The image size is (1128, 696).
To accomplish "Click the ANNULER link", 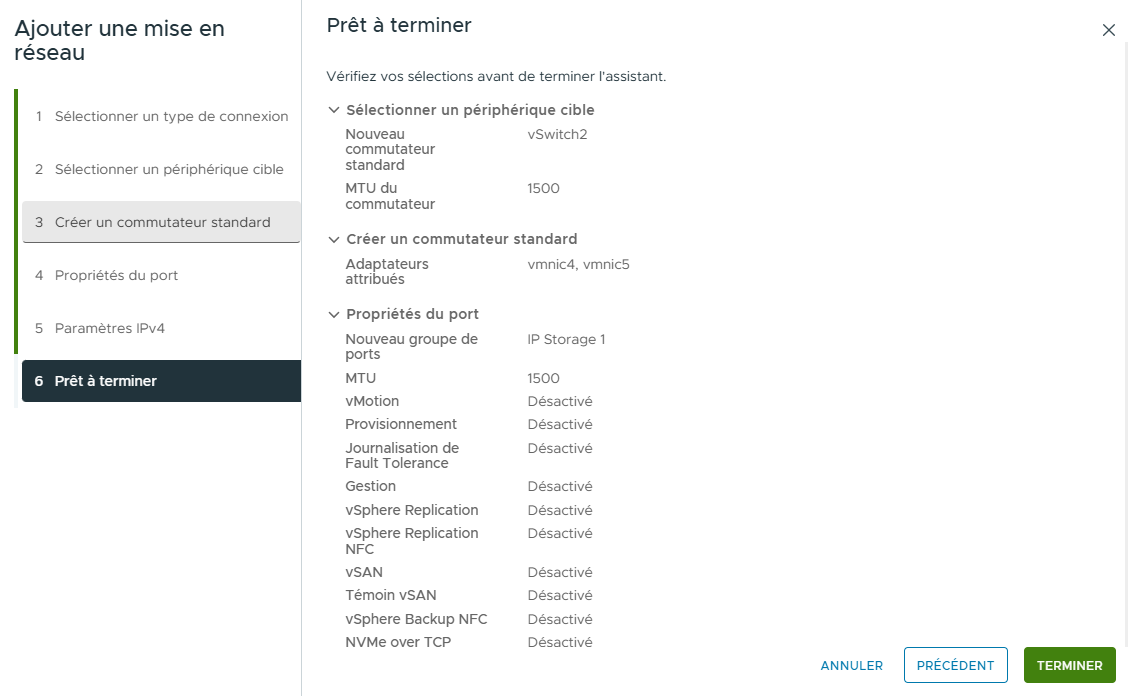I will pos(851,665).
